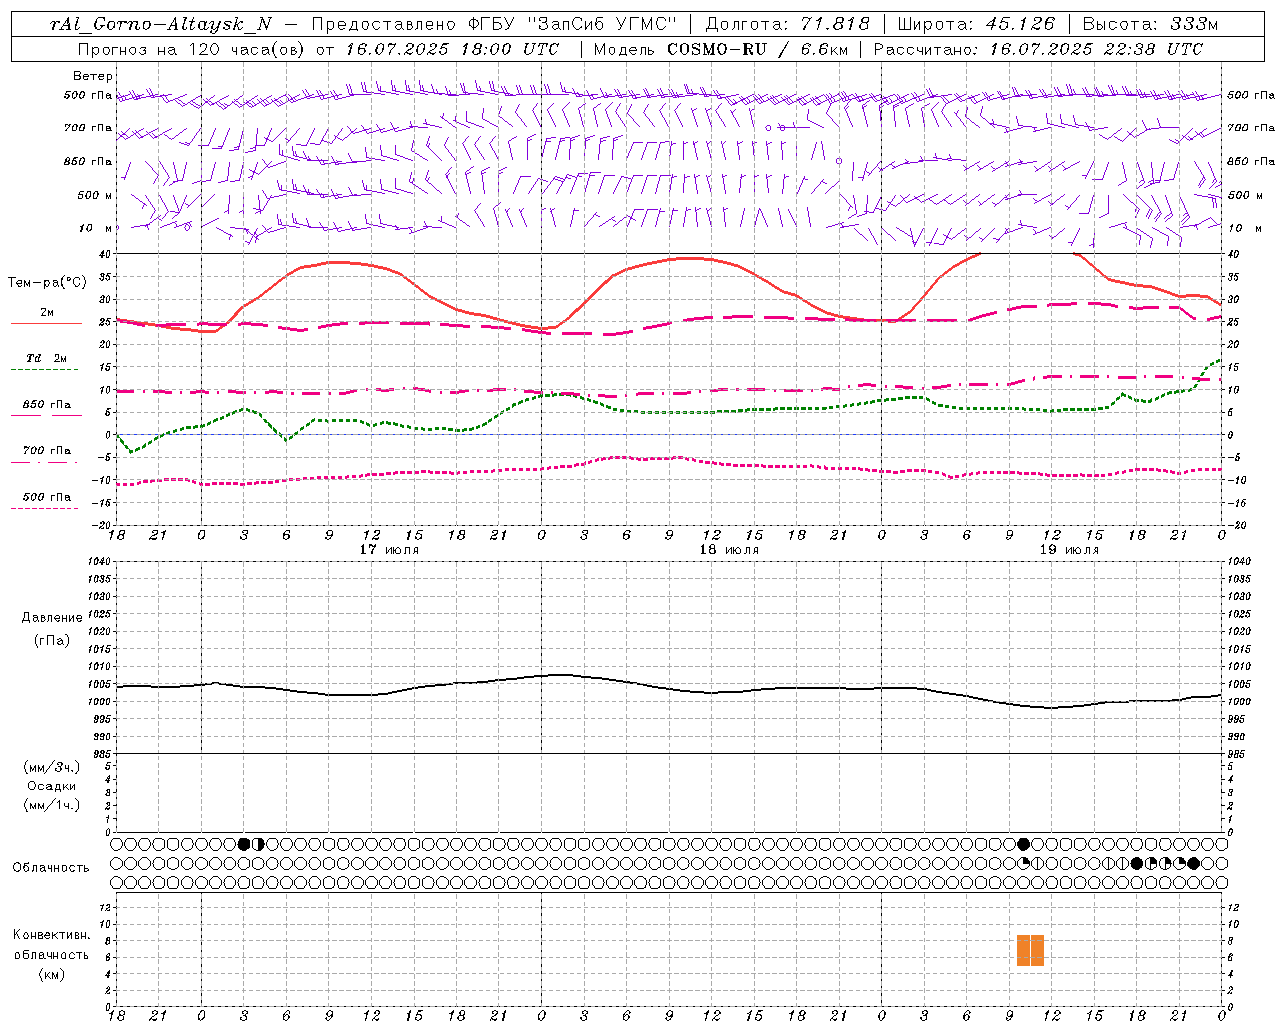Click "Прогноз на 120 часа(ов)" forecast text
The width and height of the screenshot is (1280, 1024).
tap(193, 49)
